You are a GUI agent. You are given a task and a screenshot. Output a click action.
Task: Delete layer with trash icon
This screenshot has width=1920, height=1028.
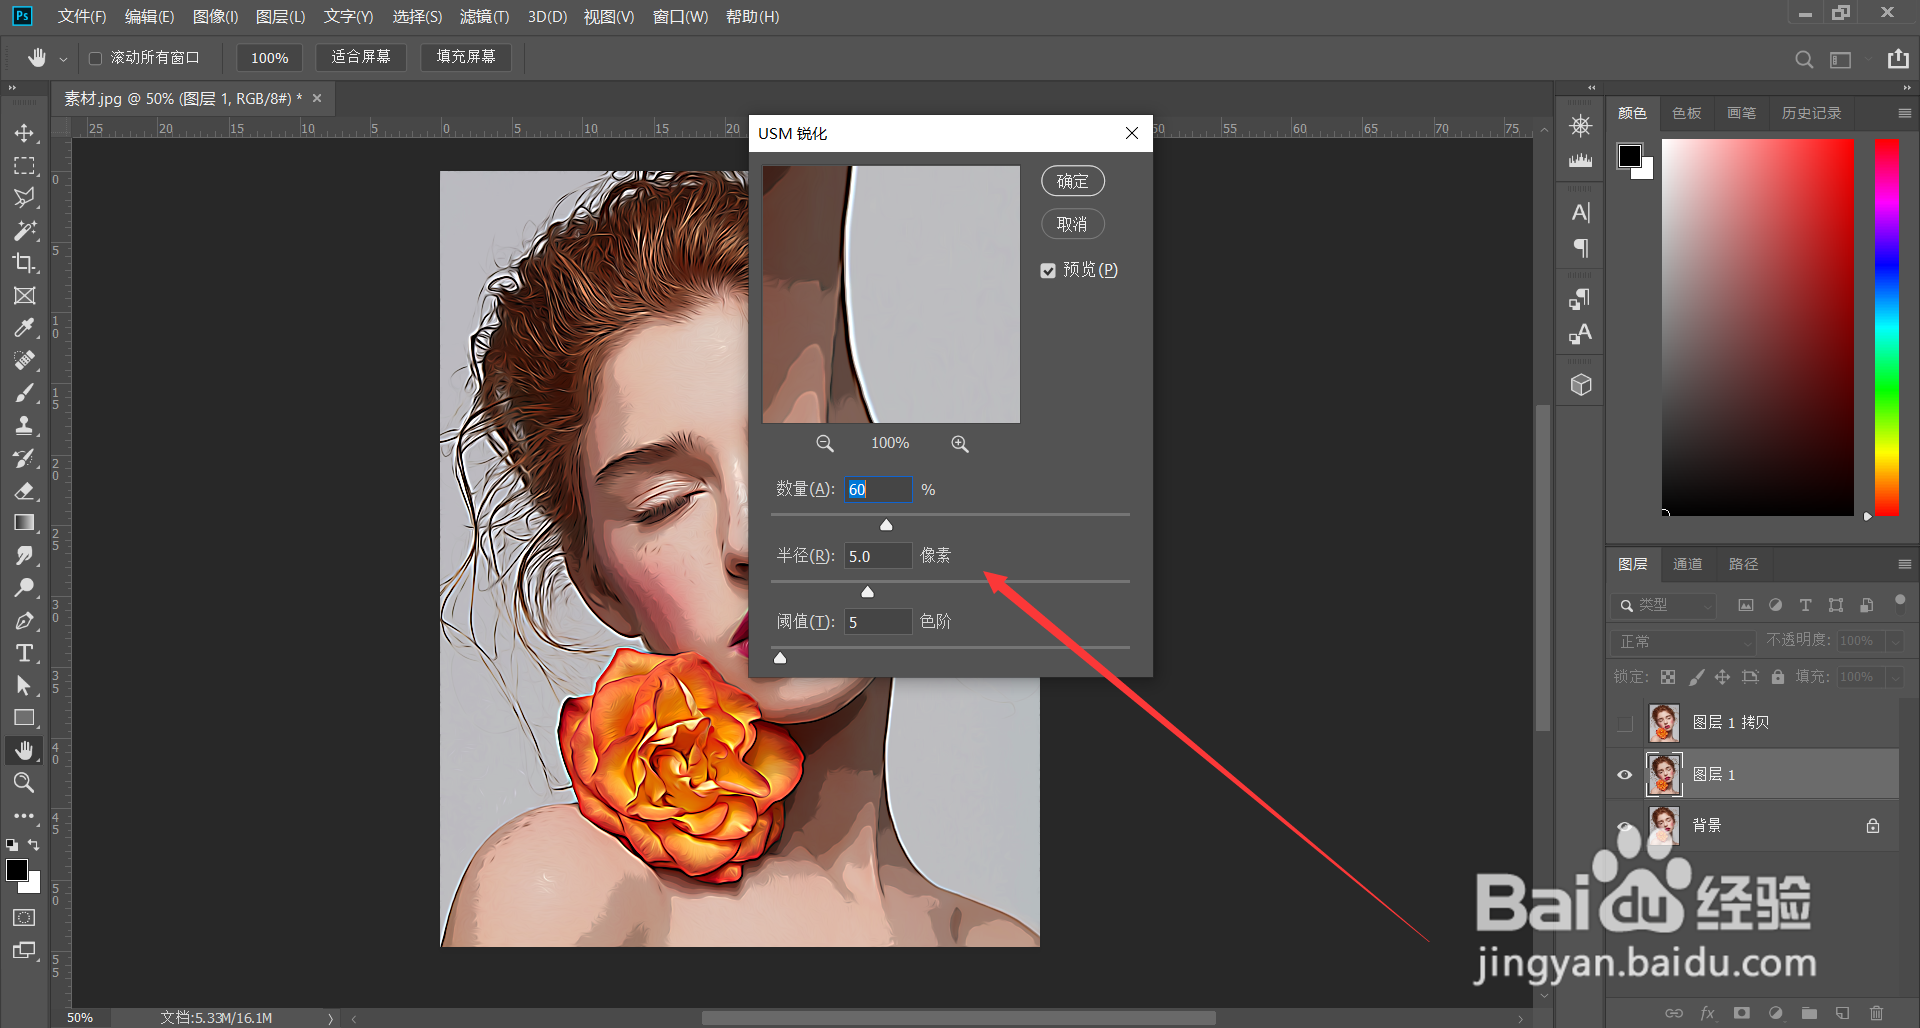pyautogui.click(x=1877, y=1013)
